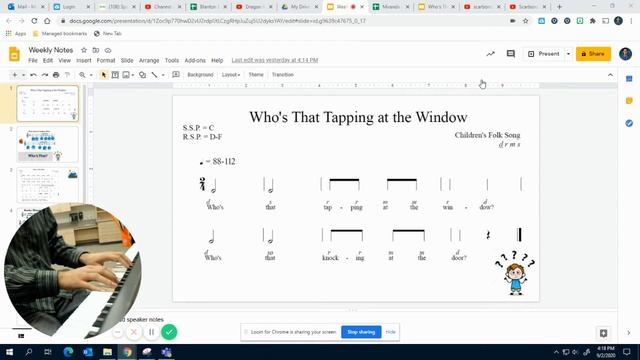
Task: Click the Explore button at bottom right
Action: coord(604,333)
